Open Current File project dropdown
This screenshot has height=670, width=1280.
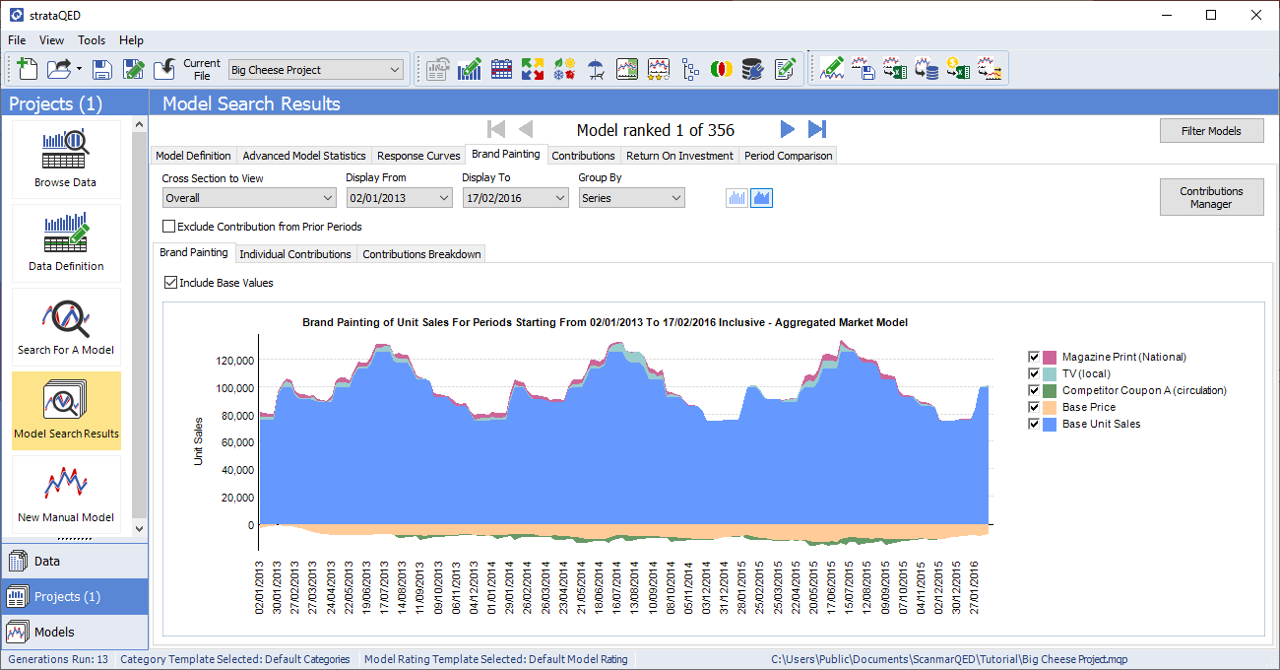tap(315, 70)
